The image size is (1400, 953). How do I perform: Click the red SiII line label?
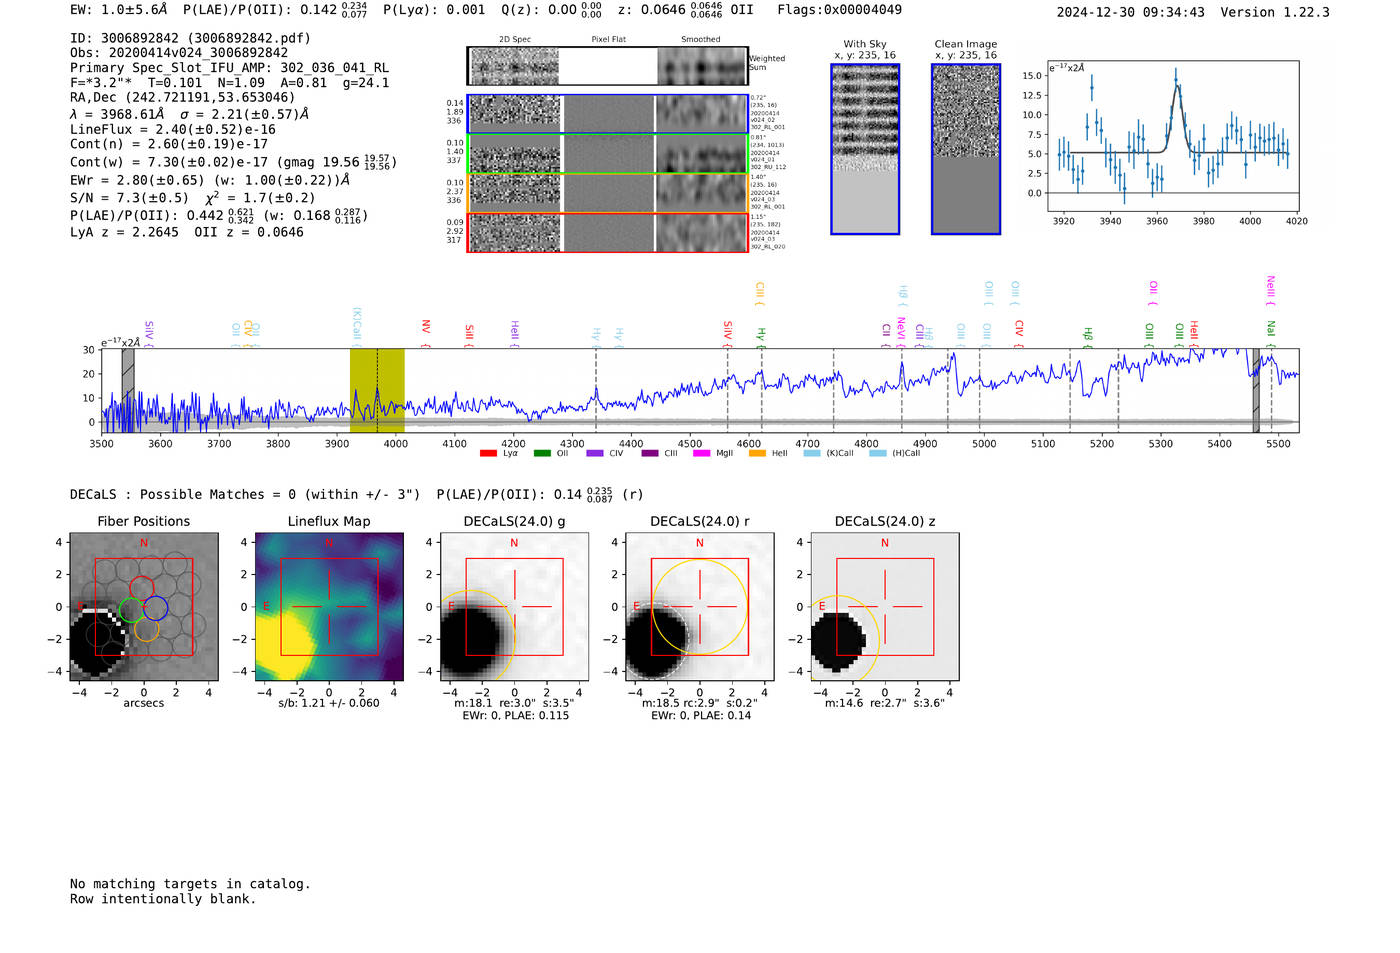[469, 334]
